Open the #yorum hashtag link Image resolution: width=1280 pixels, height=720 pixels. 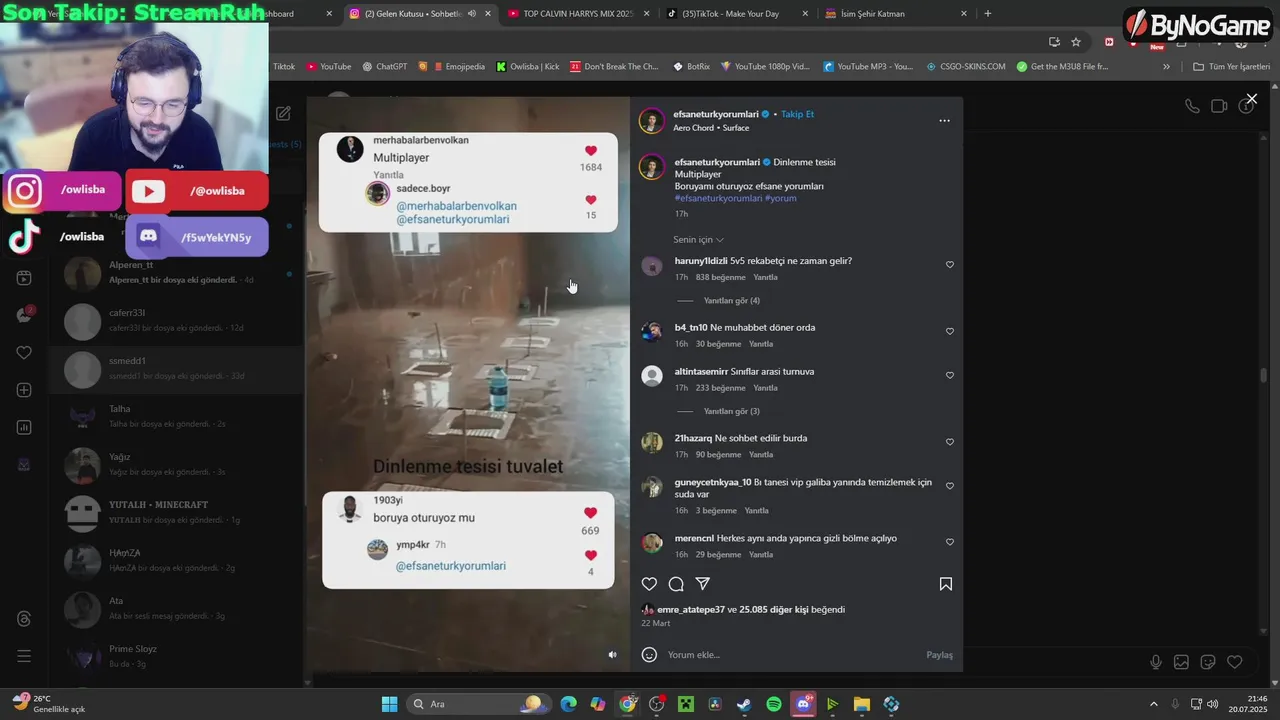781,198
